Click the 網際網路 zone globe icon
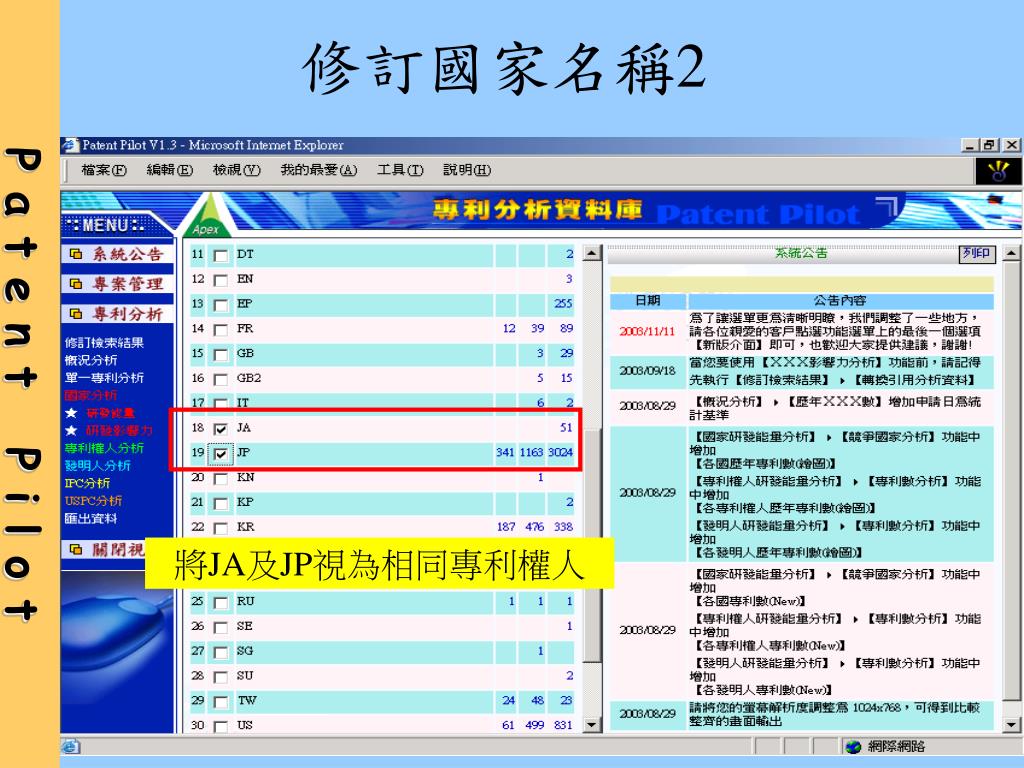The height and width of the screenshot is (768, 1024). (853, 746)
